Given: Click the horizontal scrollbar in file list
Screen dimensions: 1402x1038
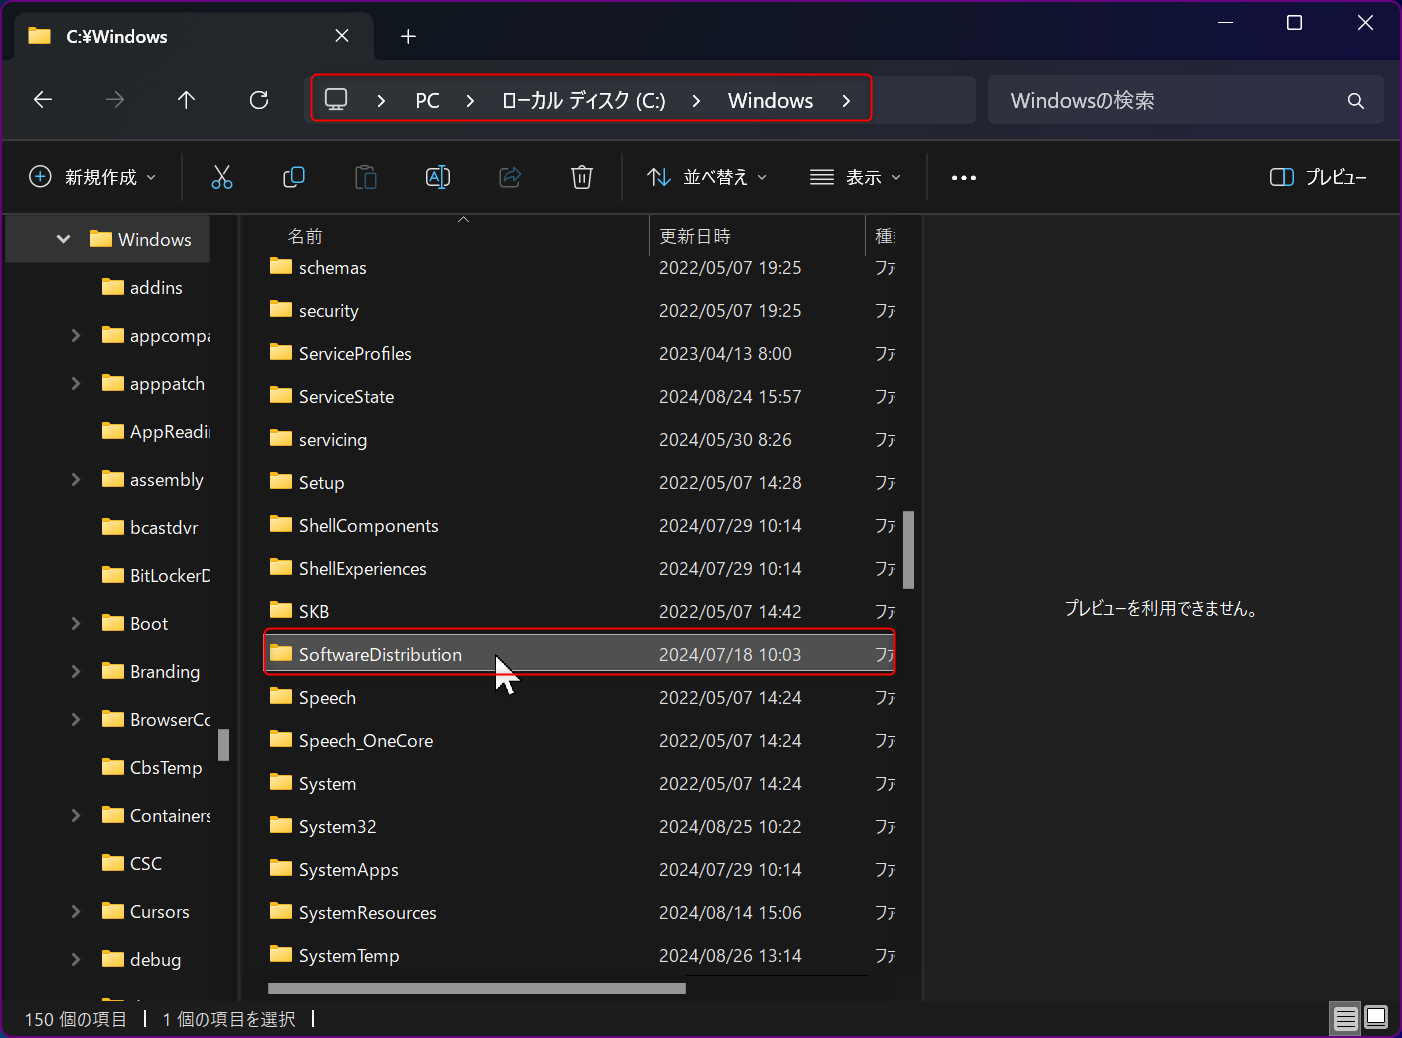Looking at the screenshot, I should (x=476, y=988).
